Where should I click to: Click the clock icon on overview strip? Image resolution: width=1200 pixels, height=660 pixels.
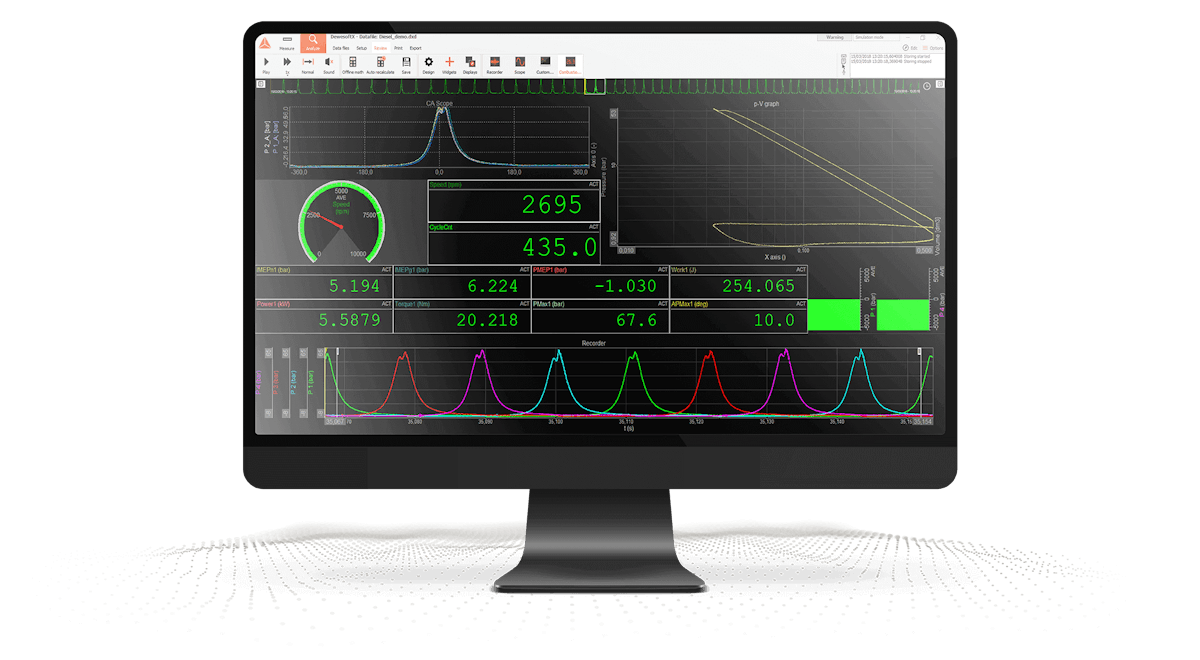[927, 86]
